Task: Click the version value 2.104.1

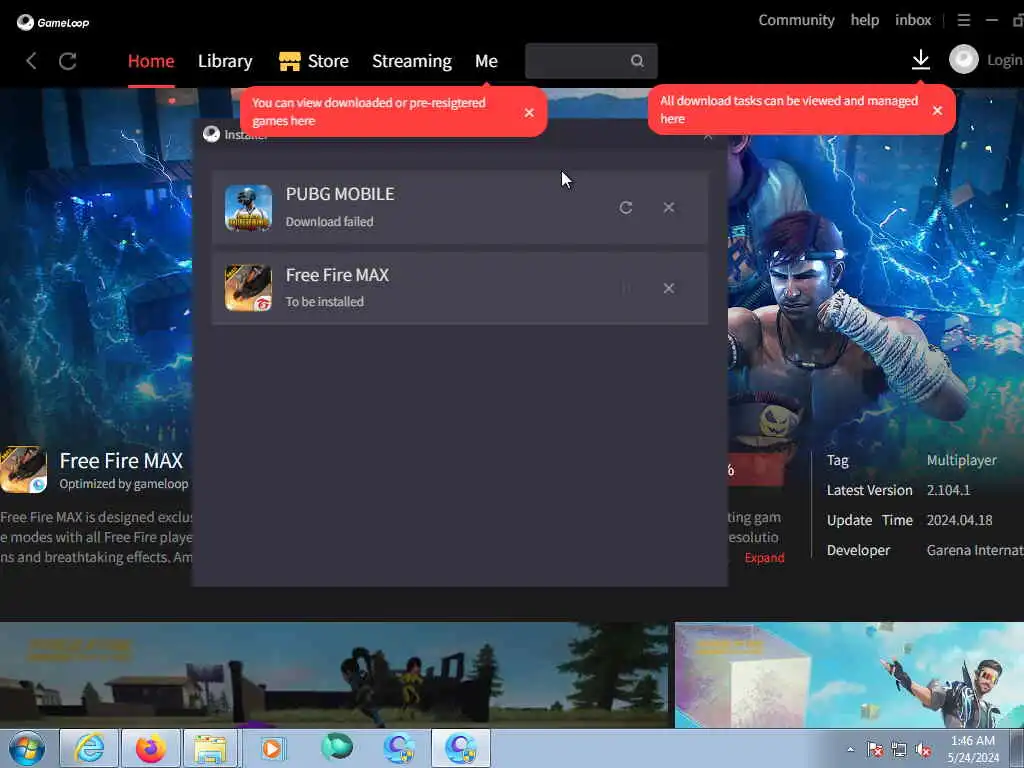Action: [948, 490]
